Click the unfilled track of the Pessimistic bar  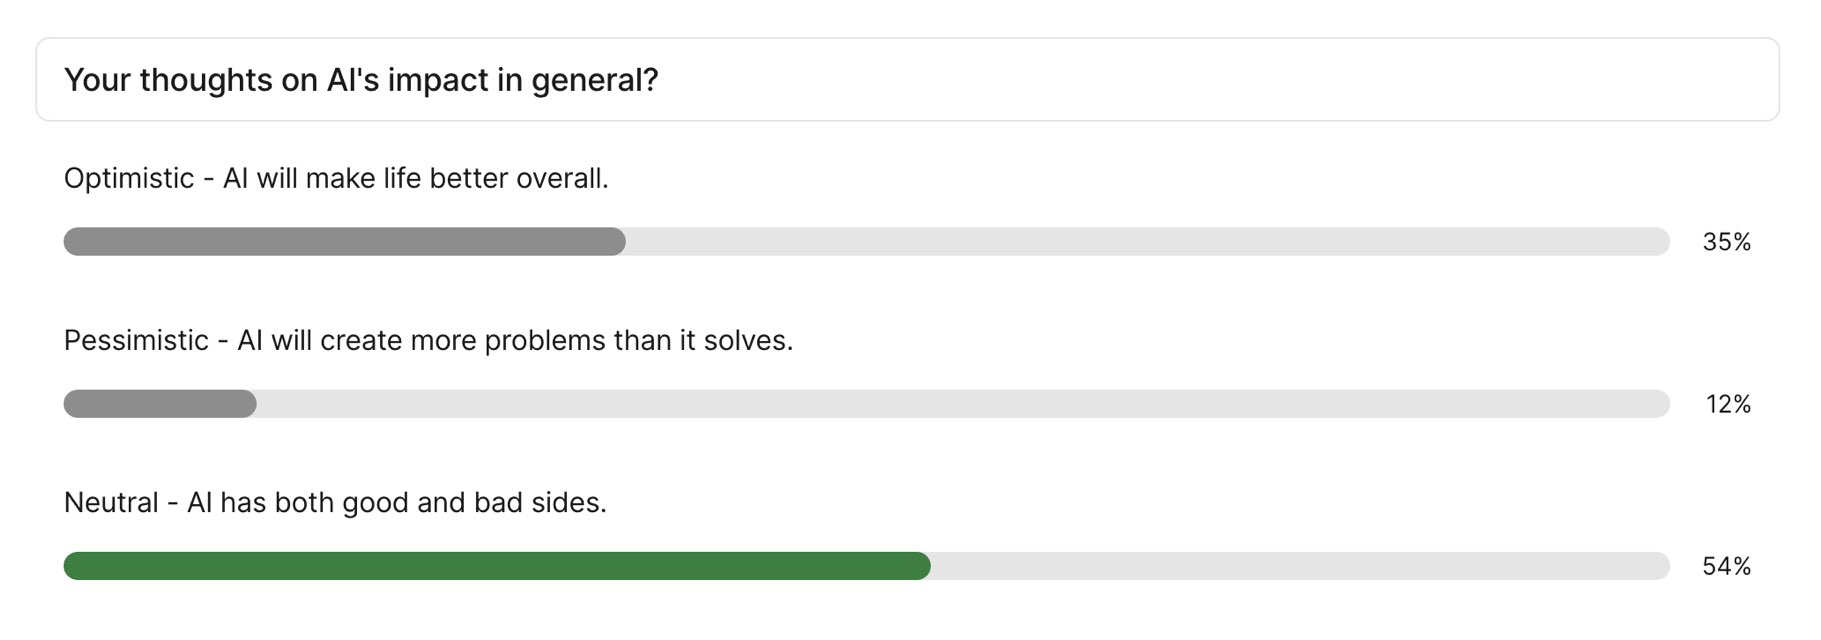point(962,404)
